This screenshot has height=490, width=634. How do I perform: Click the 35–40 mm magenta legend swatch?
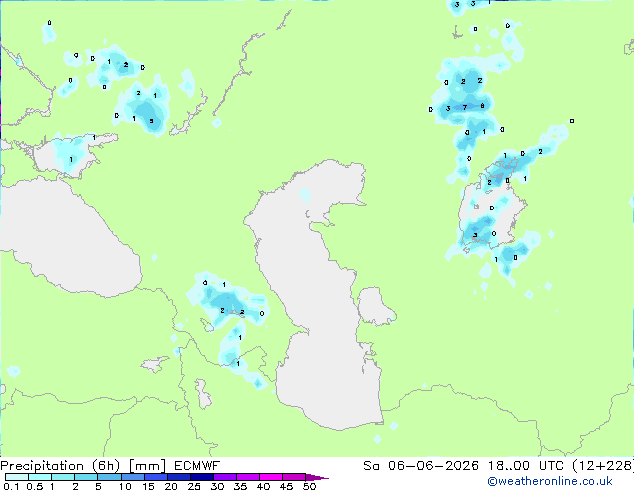[248, 477]
